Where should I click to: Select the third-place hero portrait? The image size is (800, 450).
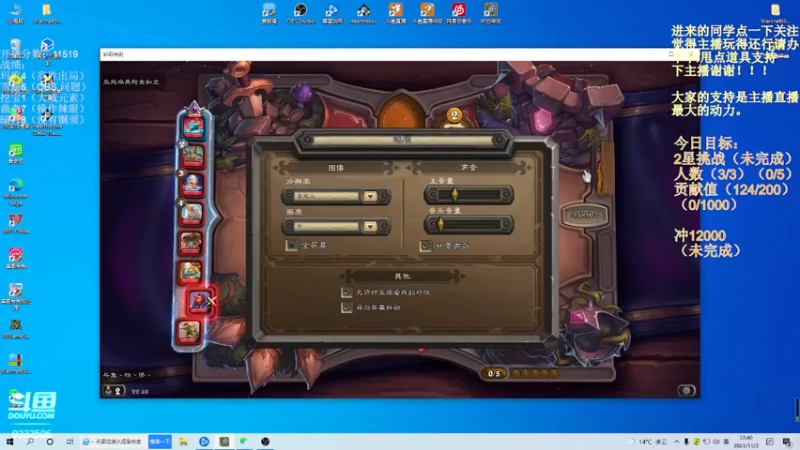coord(192,185)
